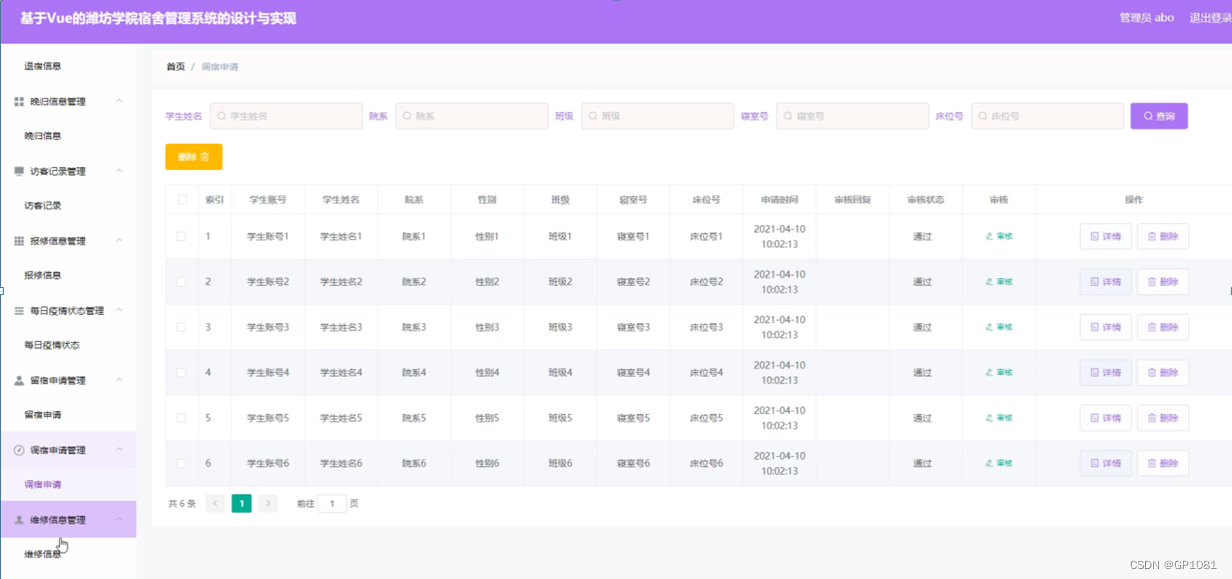This screenshot has width=1232, height=579.
Task: Click the 留宿申请管理 user icon
Action: 17,380
